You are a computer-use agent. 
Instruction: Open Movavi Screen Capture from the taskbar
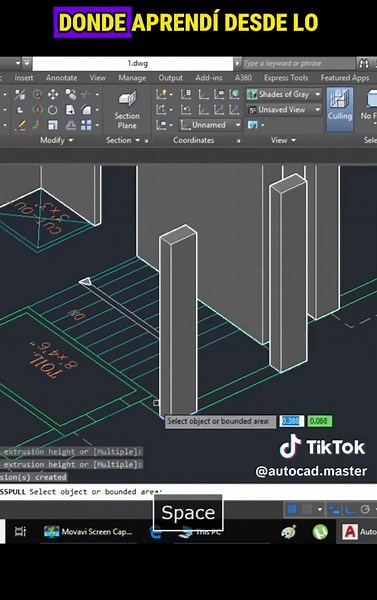88,532
